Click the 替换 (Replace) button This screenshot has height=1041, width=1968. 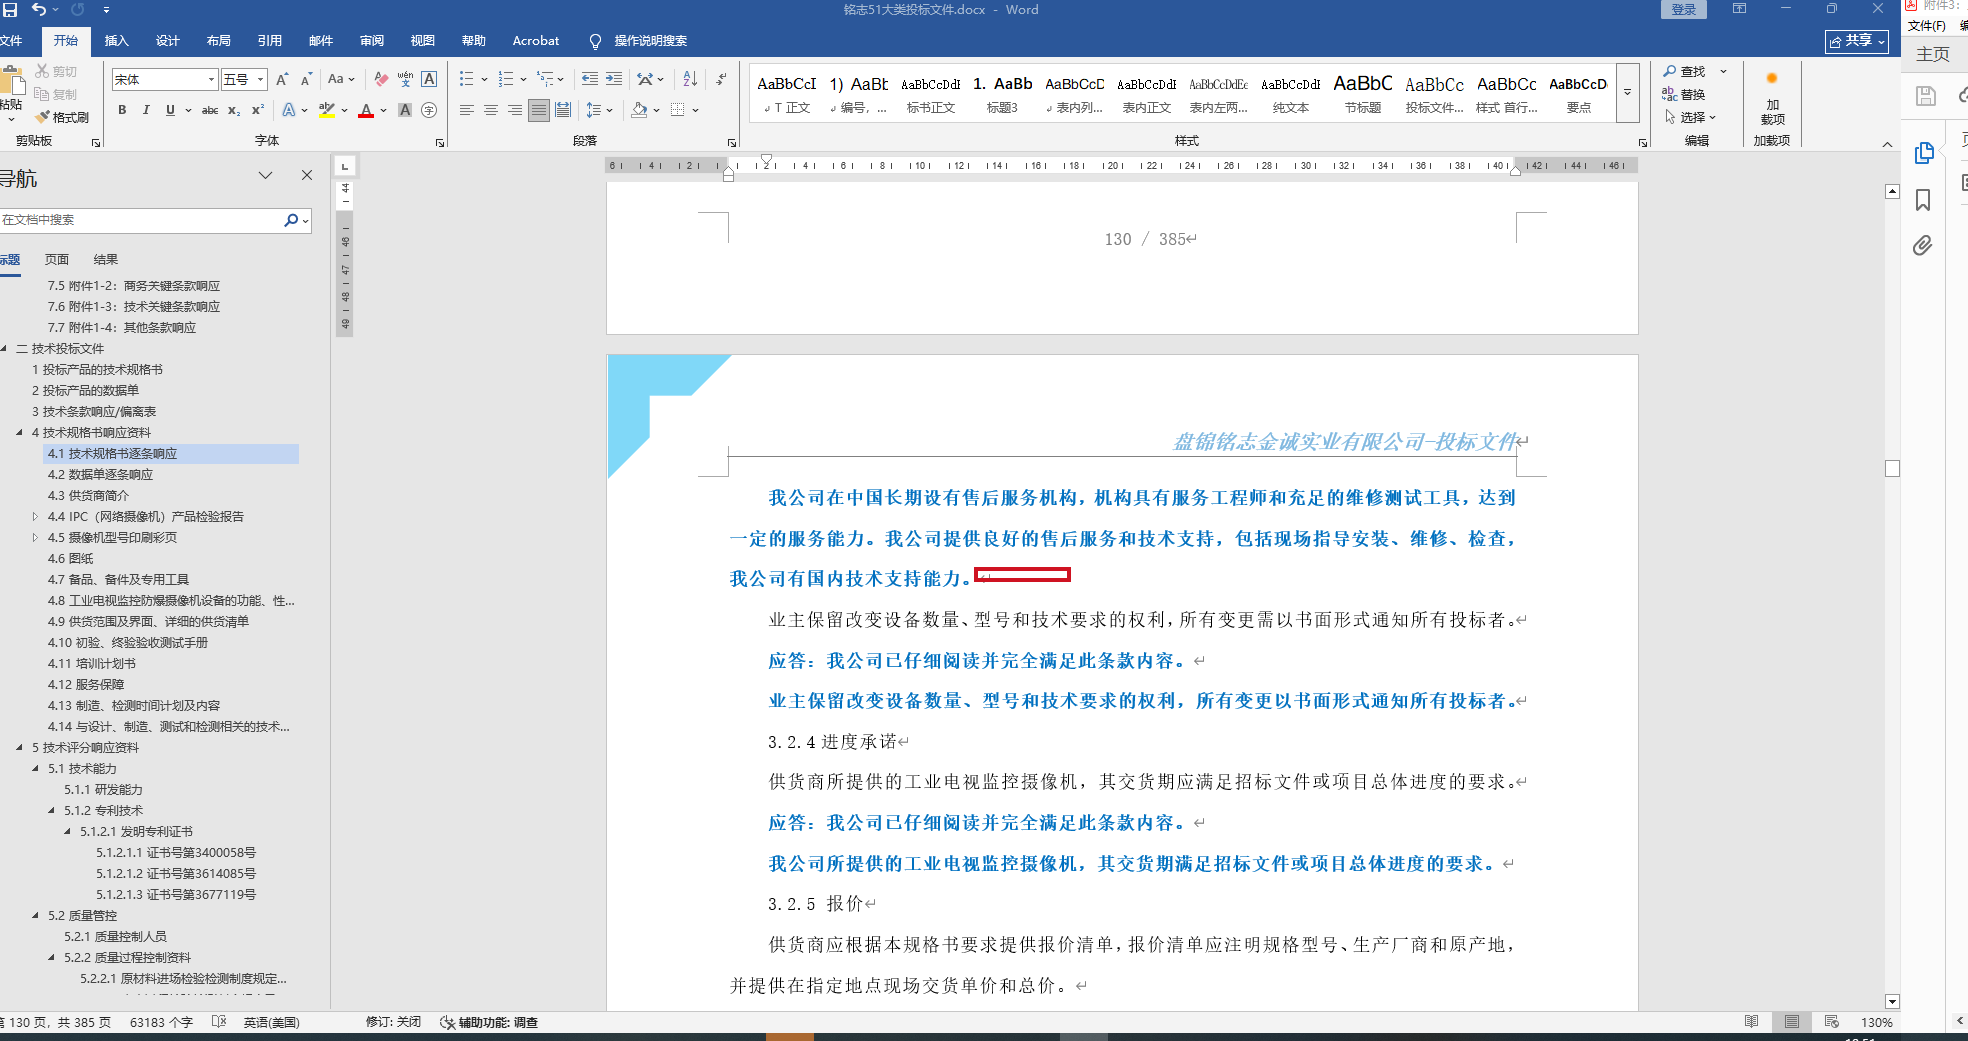click(x=1684, y=94)
